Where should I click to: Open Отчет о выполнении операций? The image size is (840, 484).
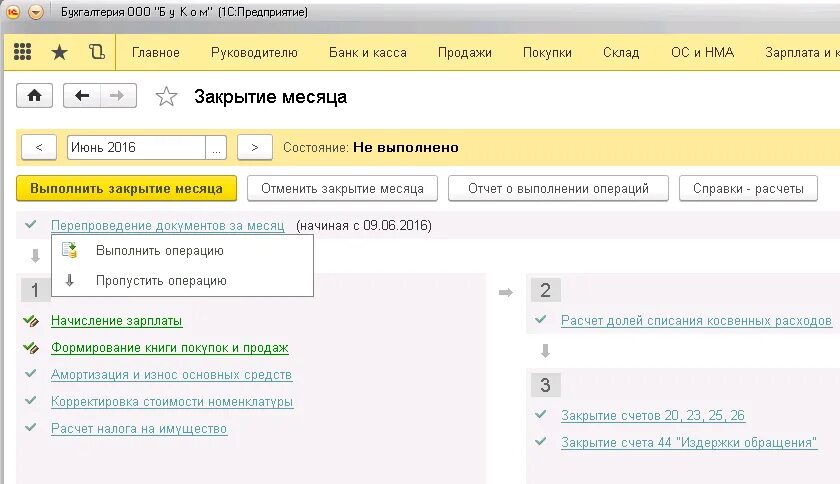558,189
